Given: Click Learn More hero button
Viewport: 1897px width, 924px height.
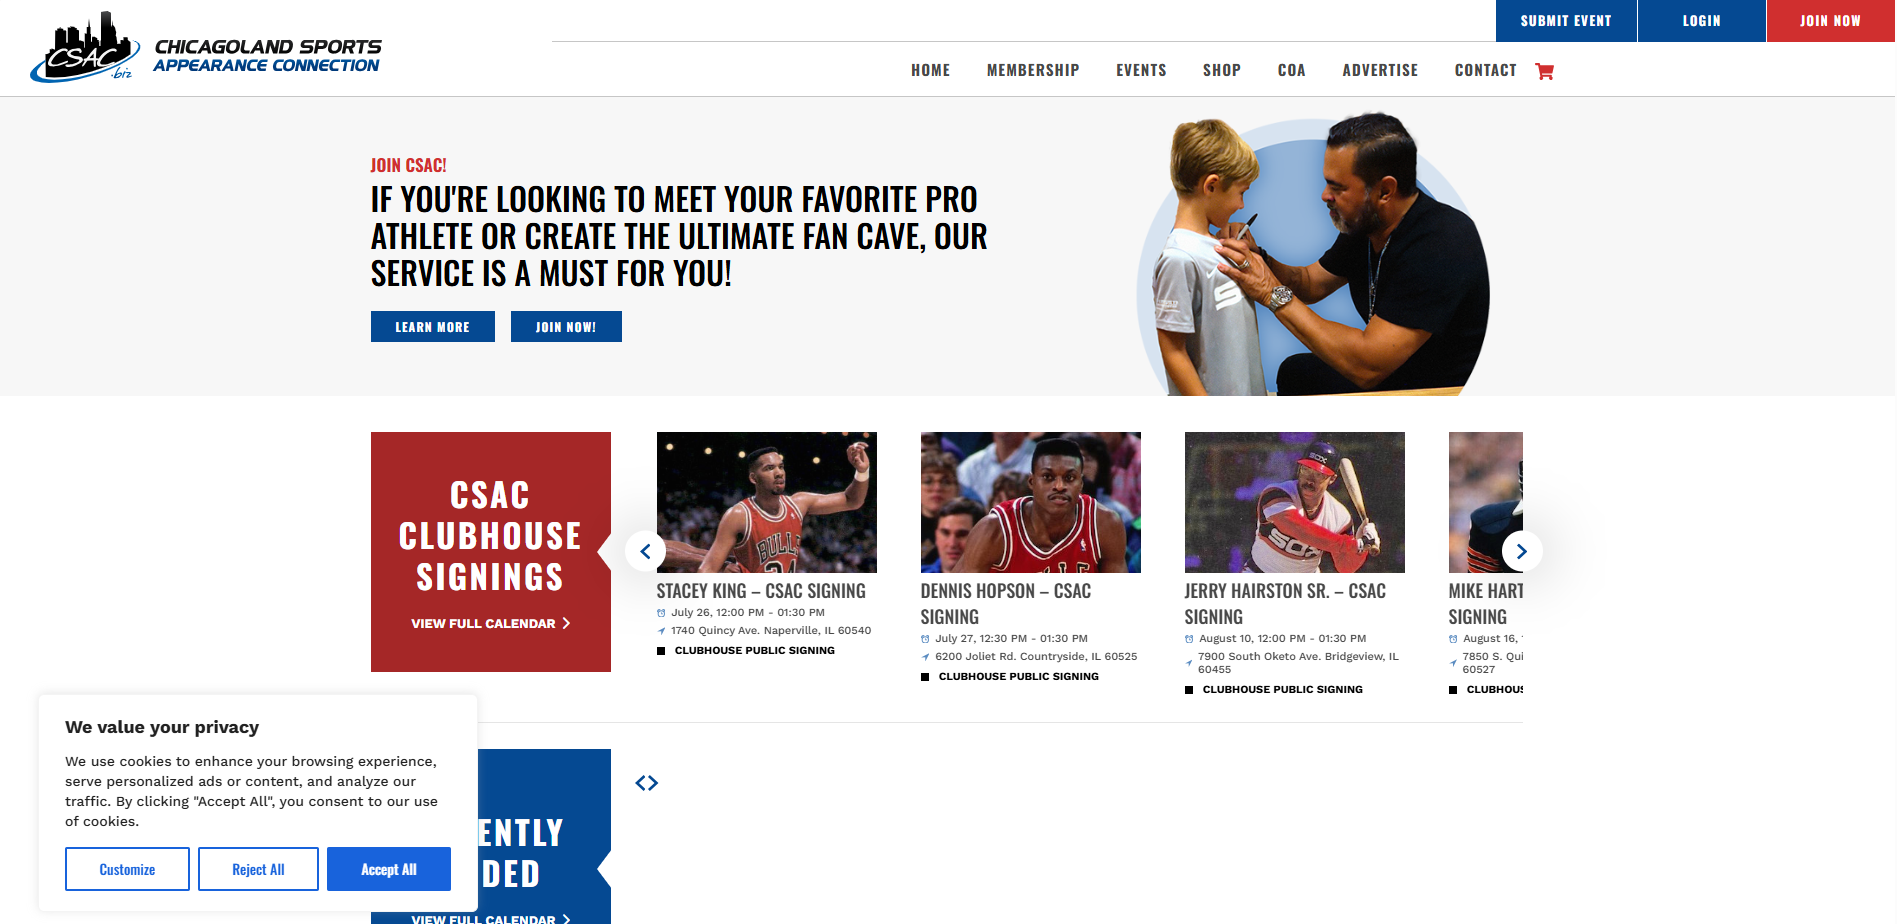Looking at the screenshot, I should (433, 327).
